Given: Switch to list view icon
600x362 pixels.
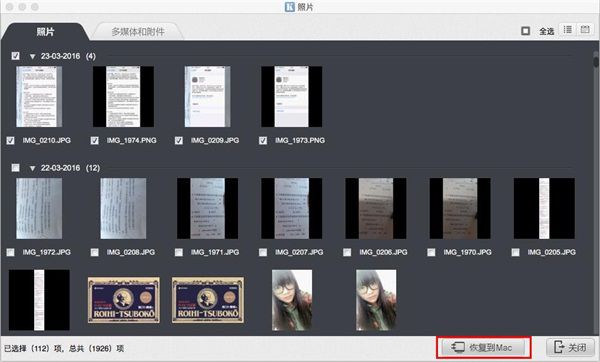Looking at the screenshot, I should 567,30.
